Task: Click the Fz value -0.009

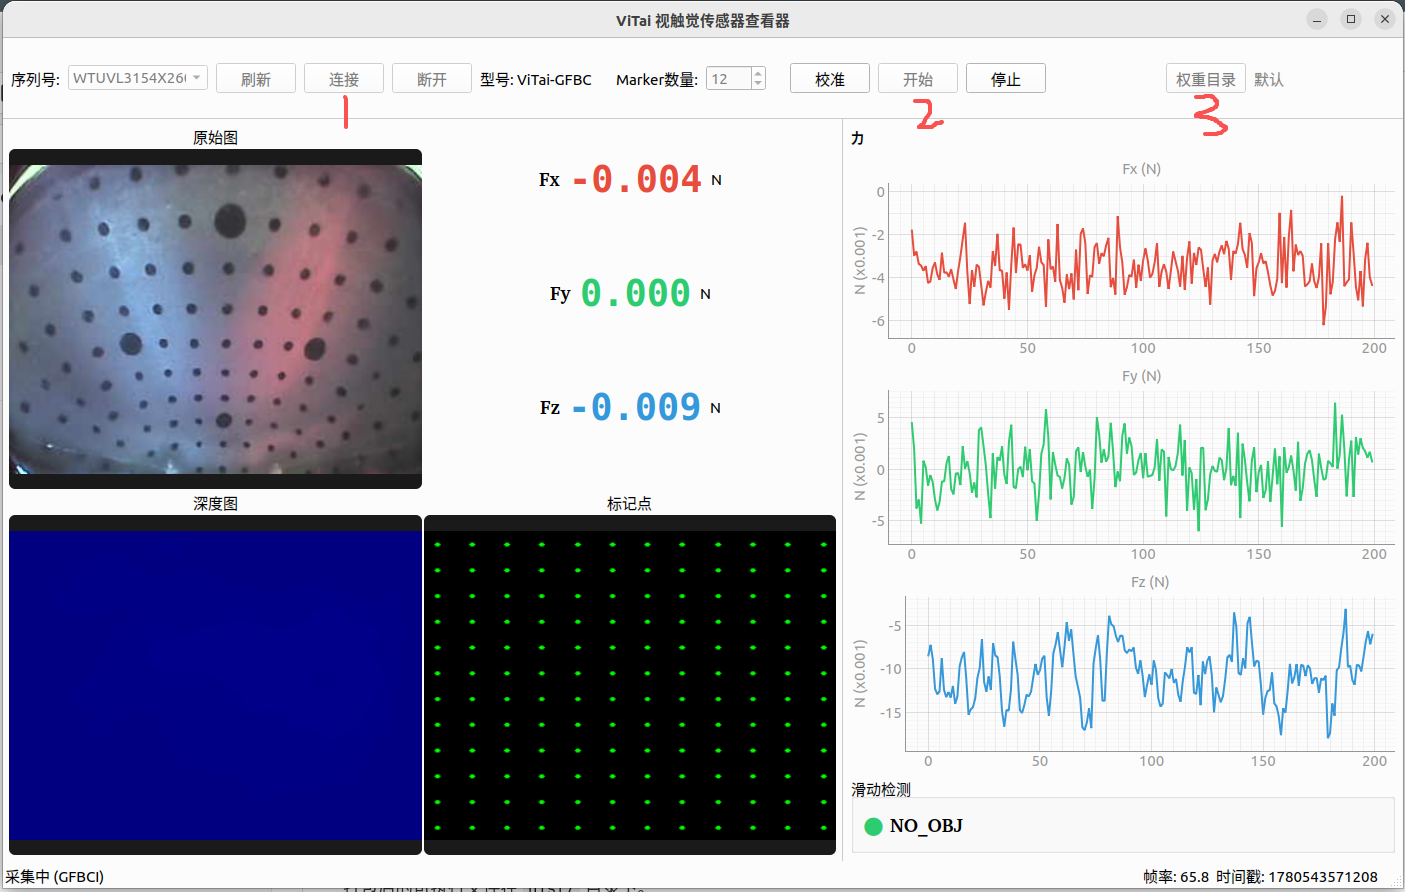Action: click(637, 407)
